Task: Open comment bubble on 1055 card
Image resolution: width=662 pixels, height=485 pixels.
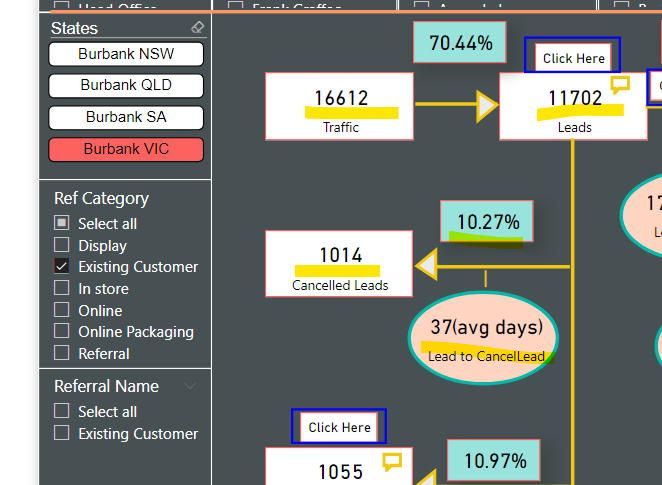Action: (392, 461)
